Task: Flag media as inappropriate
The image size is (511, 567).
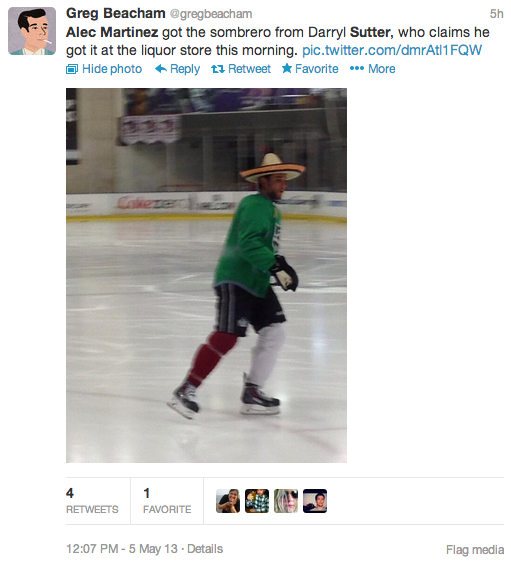Action: pos(475,550)
